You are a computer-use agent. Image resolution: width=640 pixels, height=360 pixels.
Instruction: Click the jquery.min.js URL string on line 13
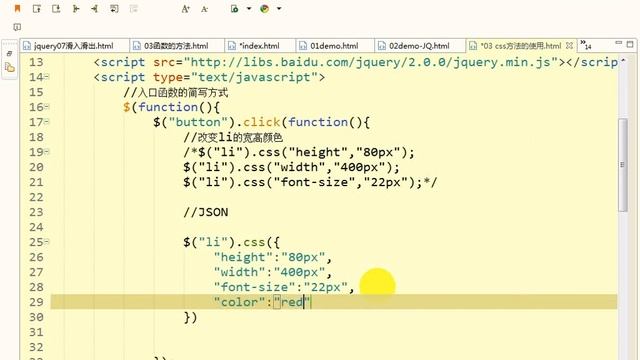coord(371,62)
